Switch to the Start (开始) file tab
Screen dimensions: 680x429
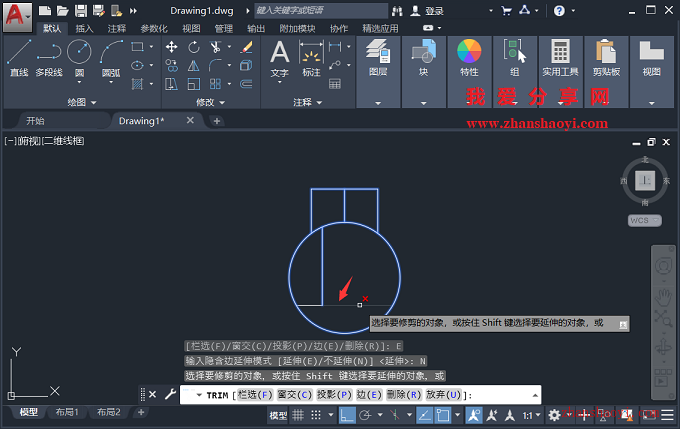pyautogui.click(x=36, y=121)
